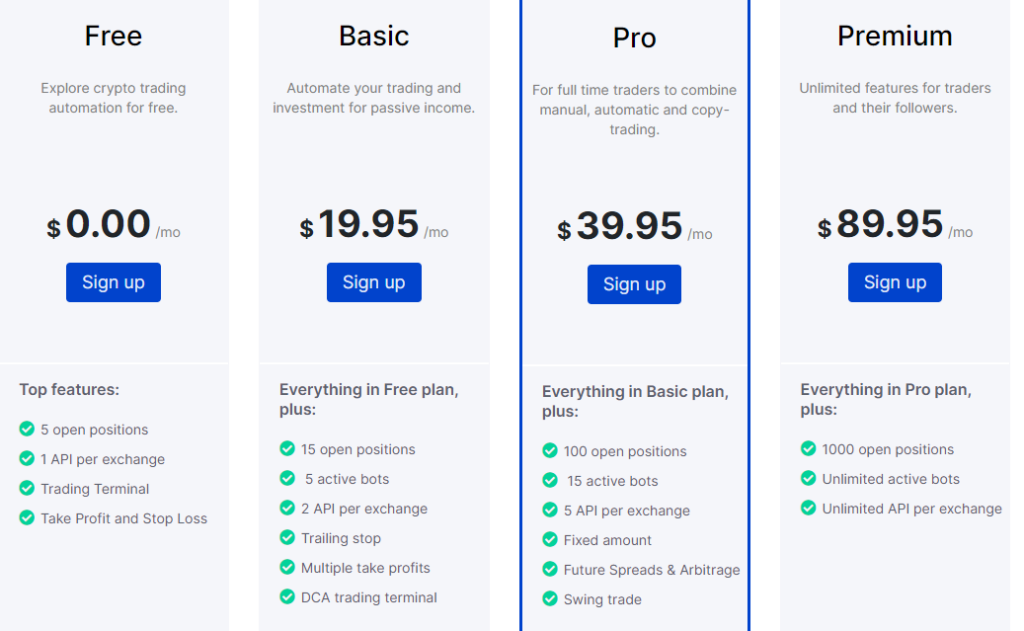The image size is (1024, 631).
Task: Click checkmark next to Unlimited active bots
Action: tap(808, 478)
